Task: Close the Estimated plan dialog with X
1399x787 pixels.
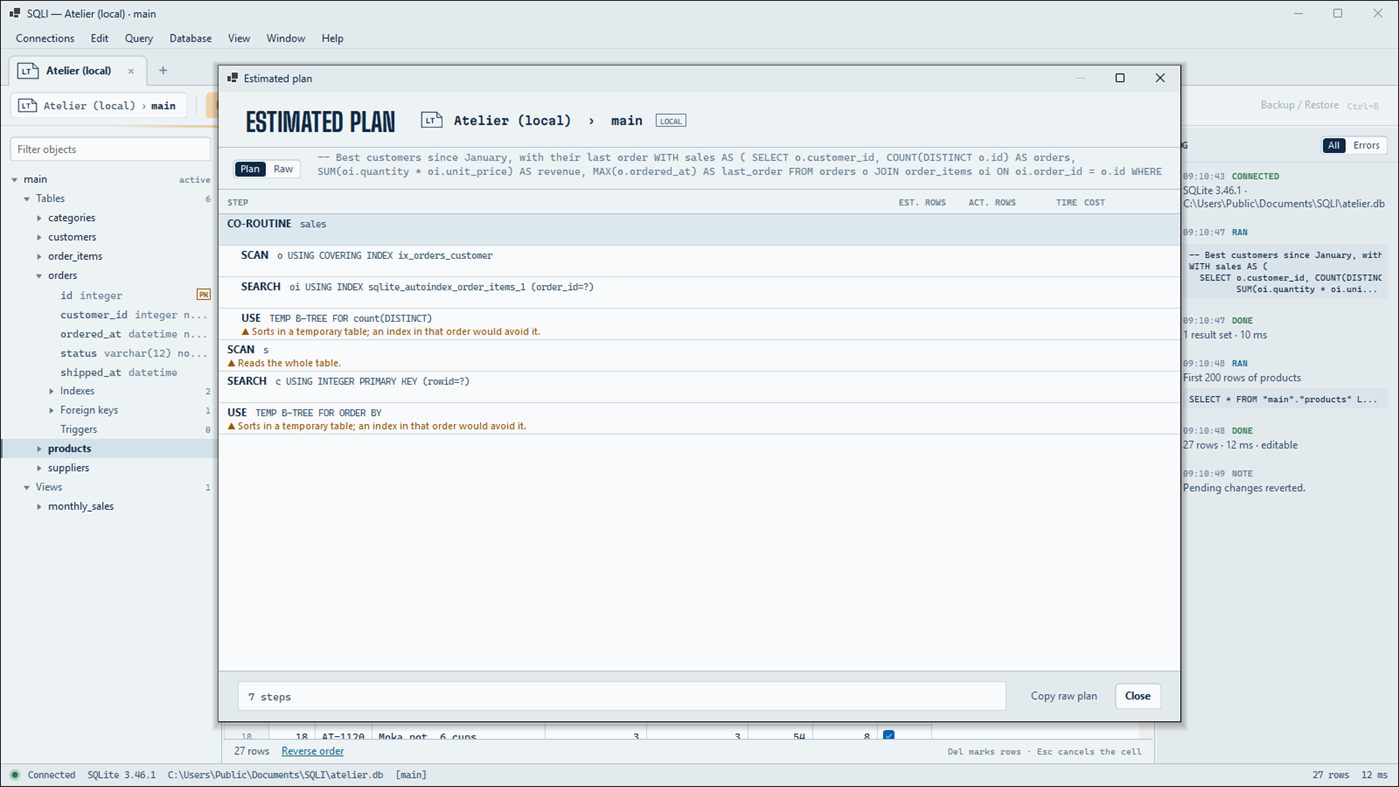Action: pos(1160,78)
